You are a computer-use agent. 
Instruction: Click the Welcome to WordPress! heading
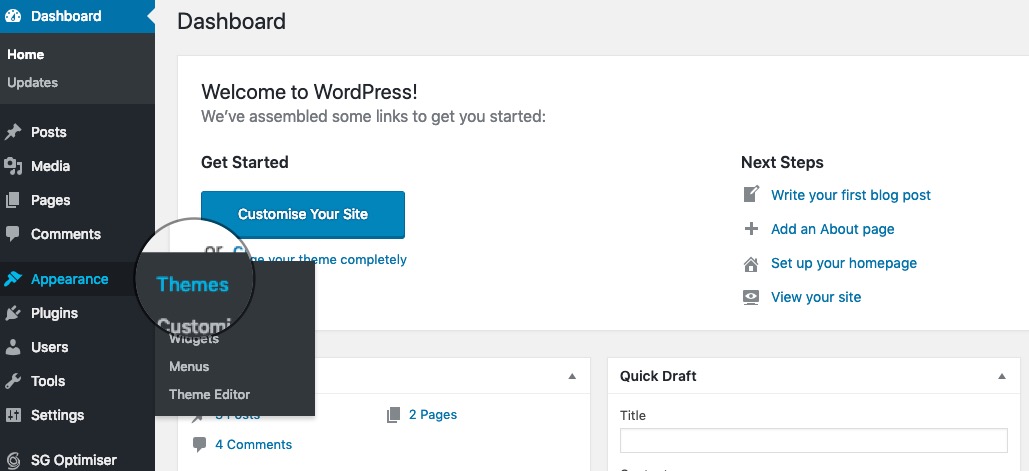pos(309,92)
